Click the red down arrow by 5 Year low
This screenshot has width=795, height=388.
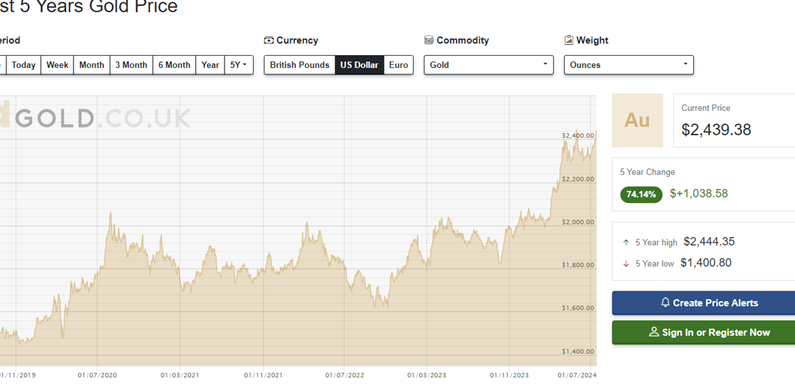click(626, 264)
